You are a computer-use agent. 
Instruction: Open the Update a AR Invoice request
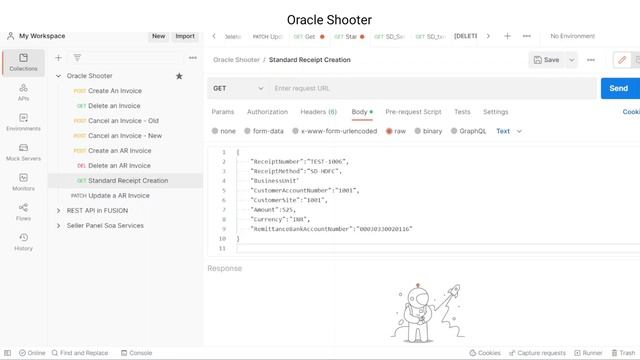tap(119, 196)
